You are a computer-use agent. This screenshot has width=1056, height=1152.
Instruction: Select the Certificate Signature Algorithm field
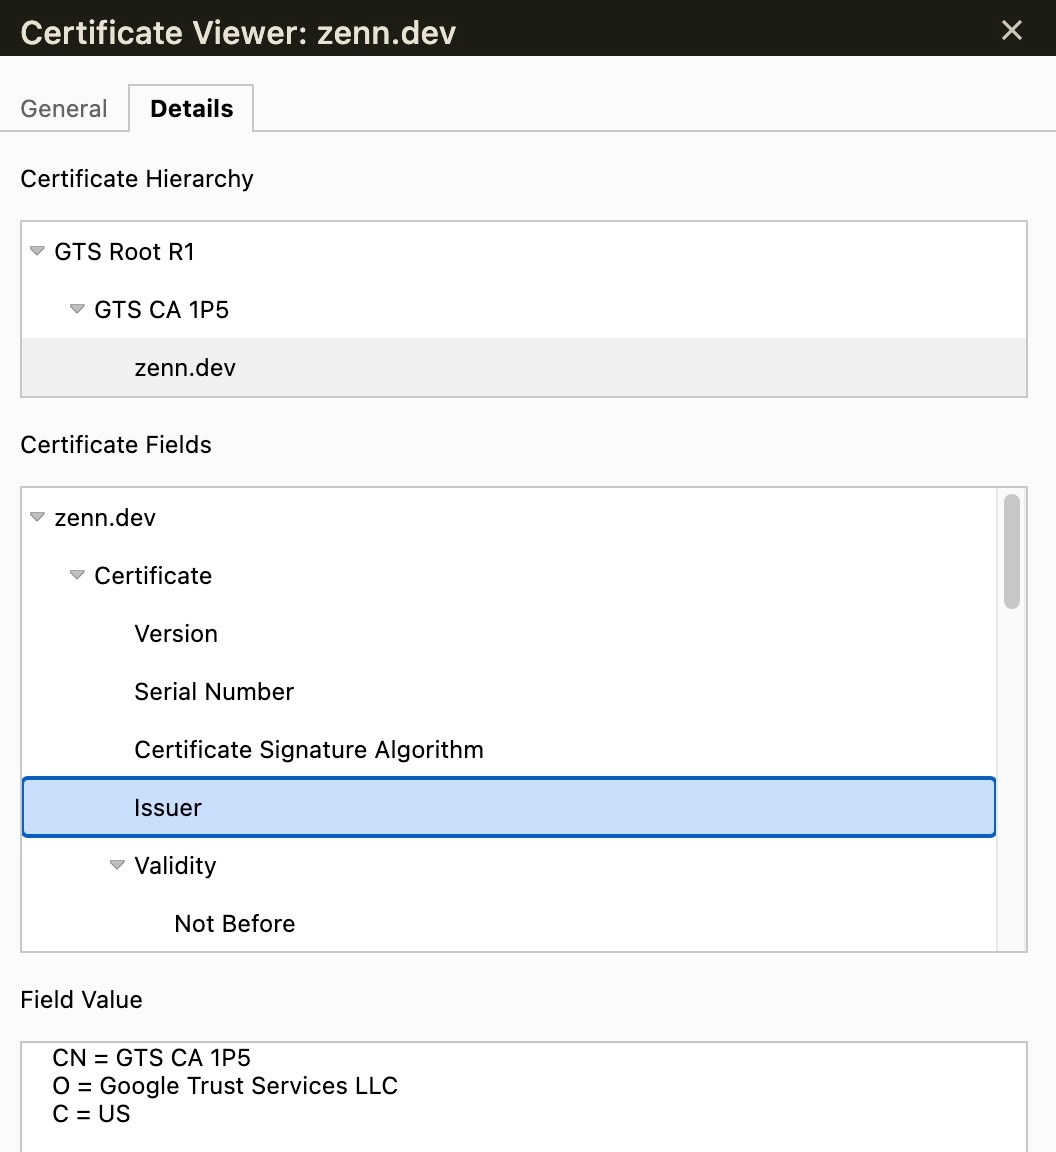[509, 749]
